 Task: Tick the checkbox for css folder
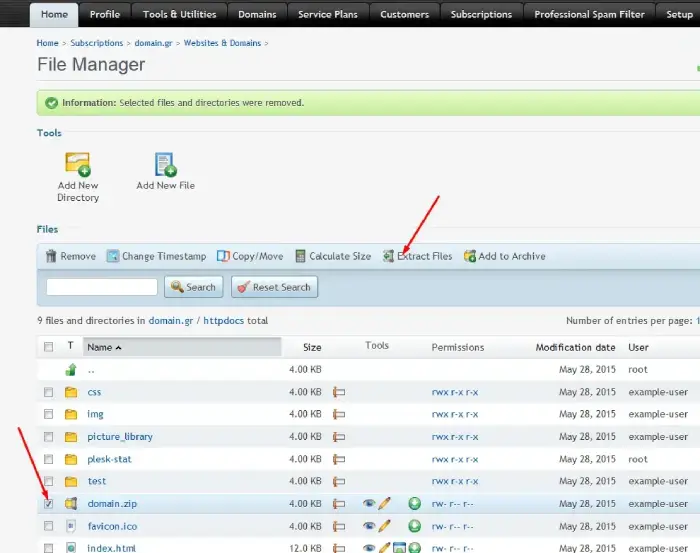(48, 392)
